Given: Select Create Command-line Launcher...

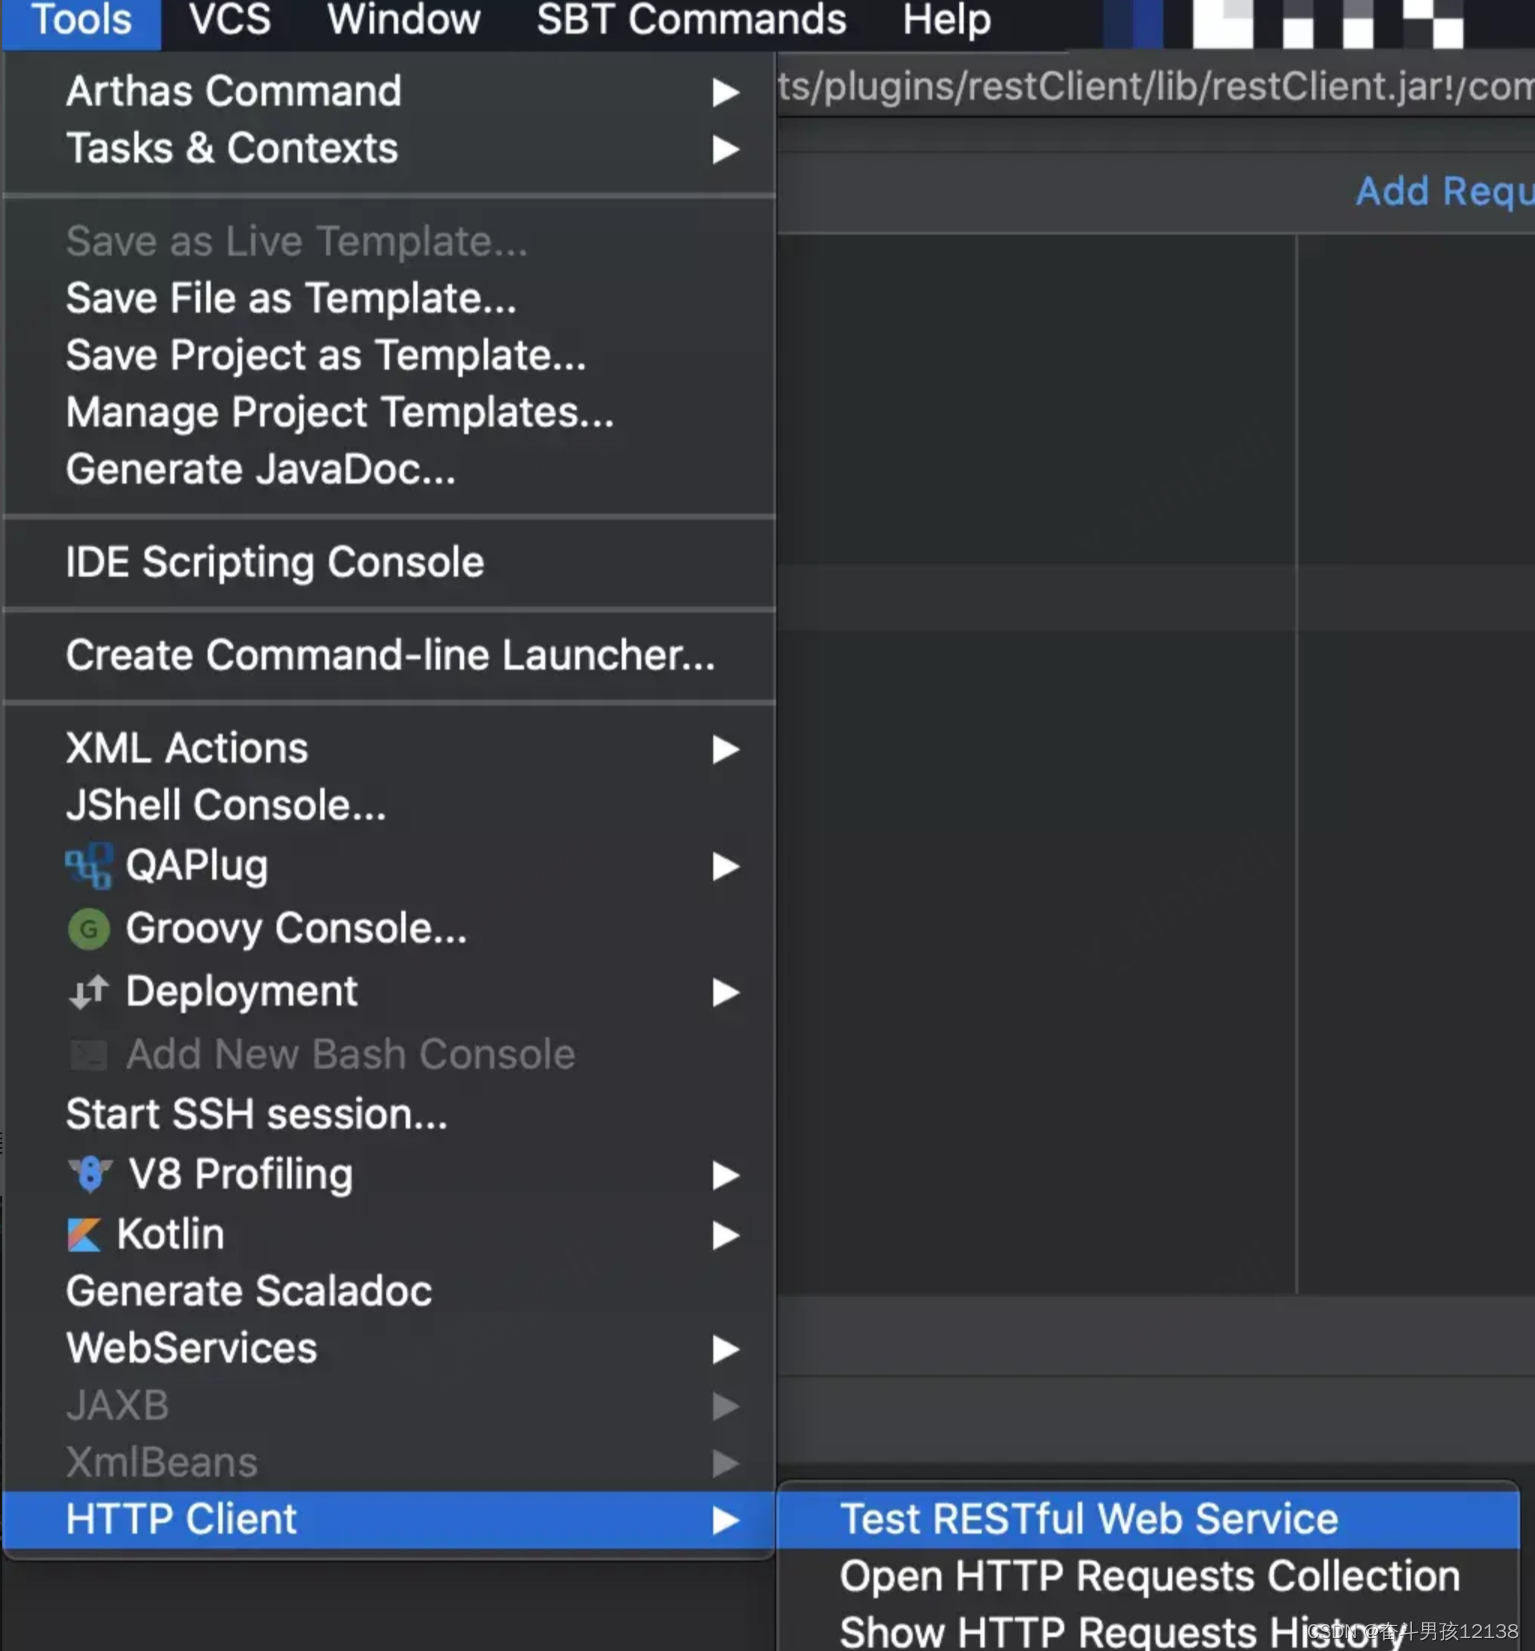Looking at the screenshot, I should click(x=388, y=655).
